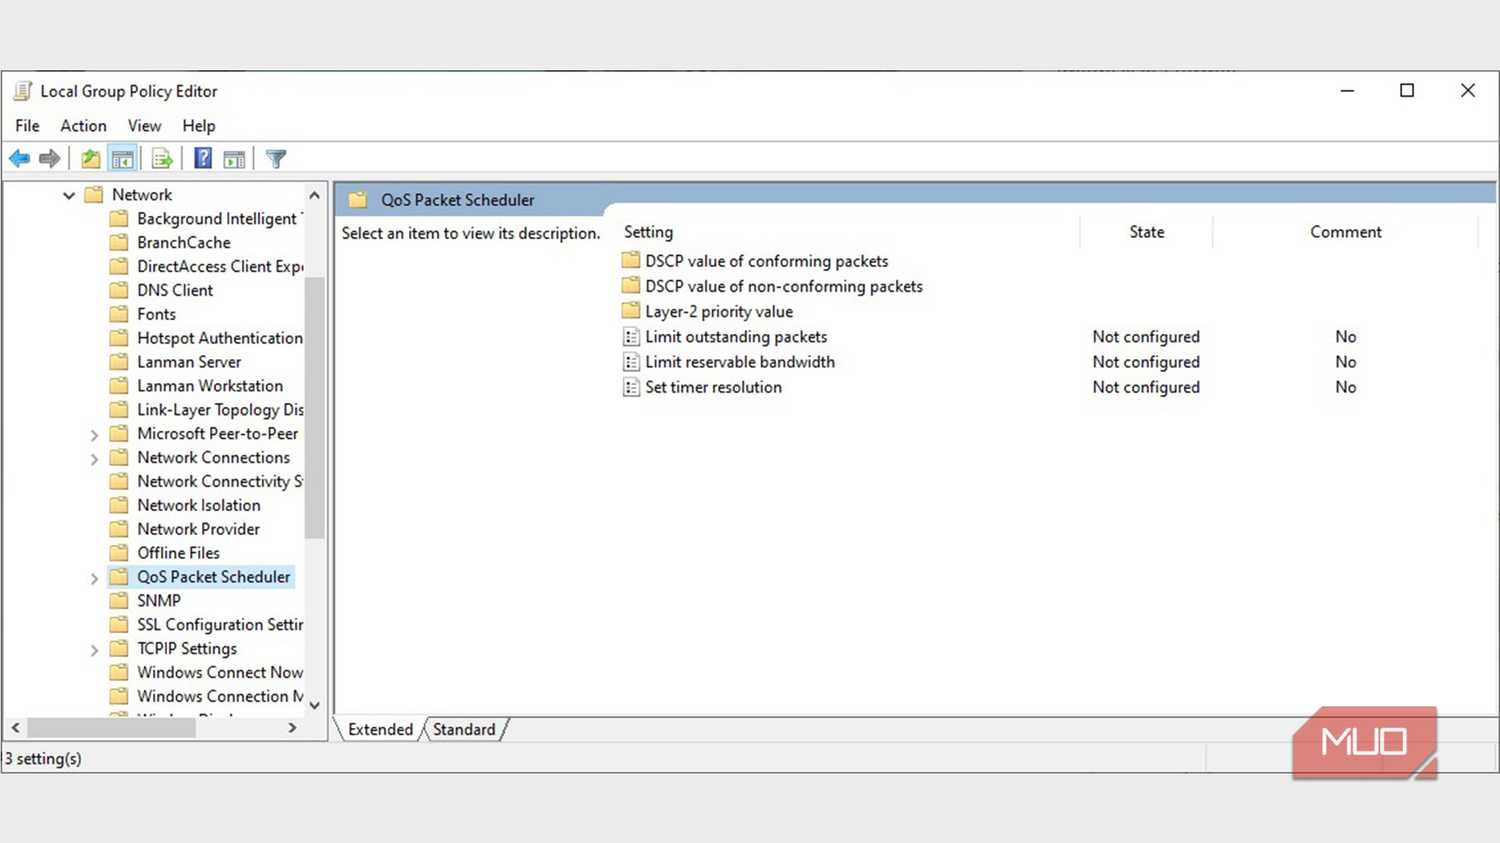1500x843 pixels.
Task: Click the DSCP value of conforming packets folder icon
Action: tap(631, 261)
